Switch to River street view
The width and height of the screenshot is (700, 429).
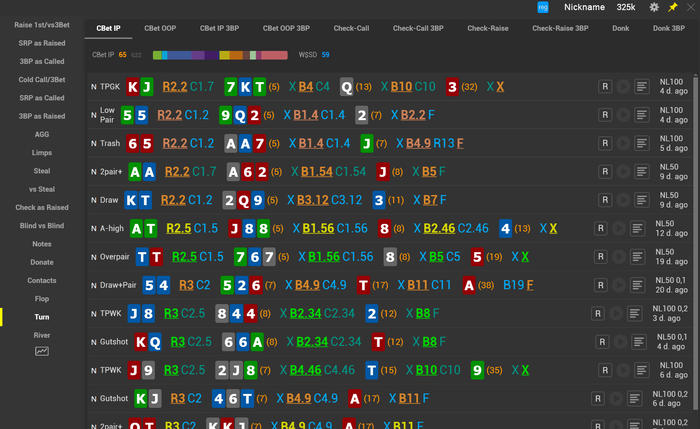42,335
